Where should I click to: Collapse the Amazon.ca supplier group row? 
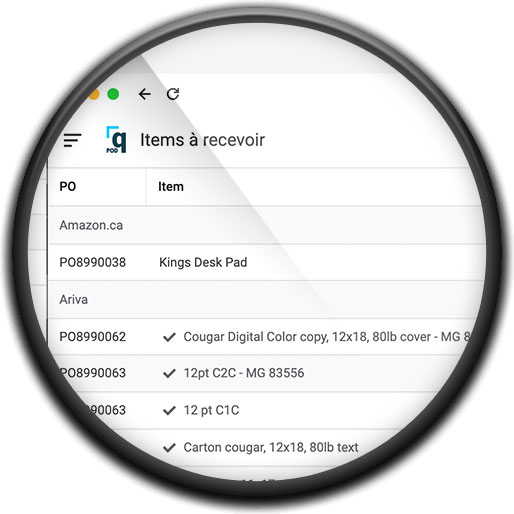[267, 225]
